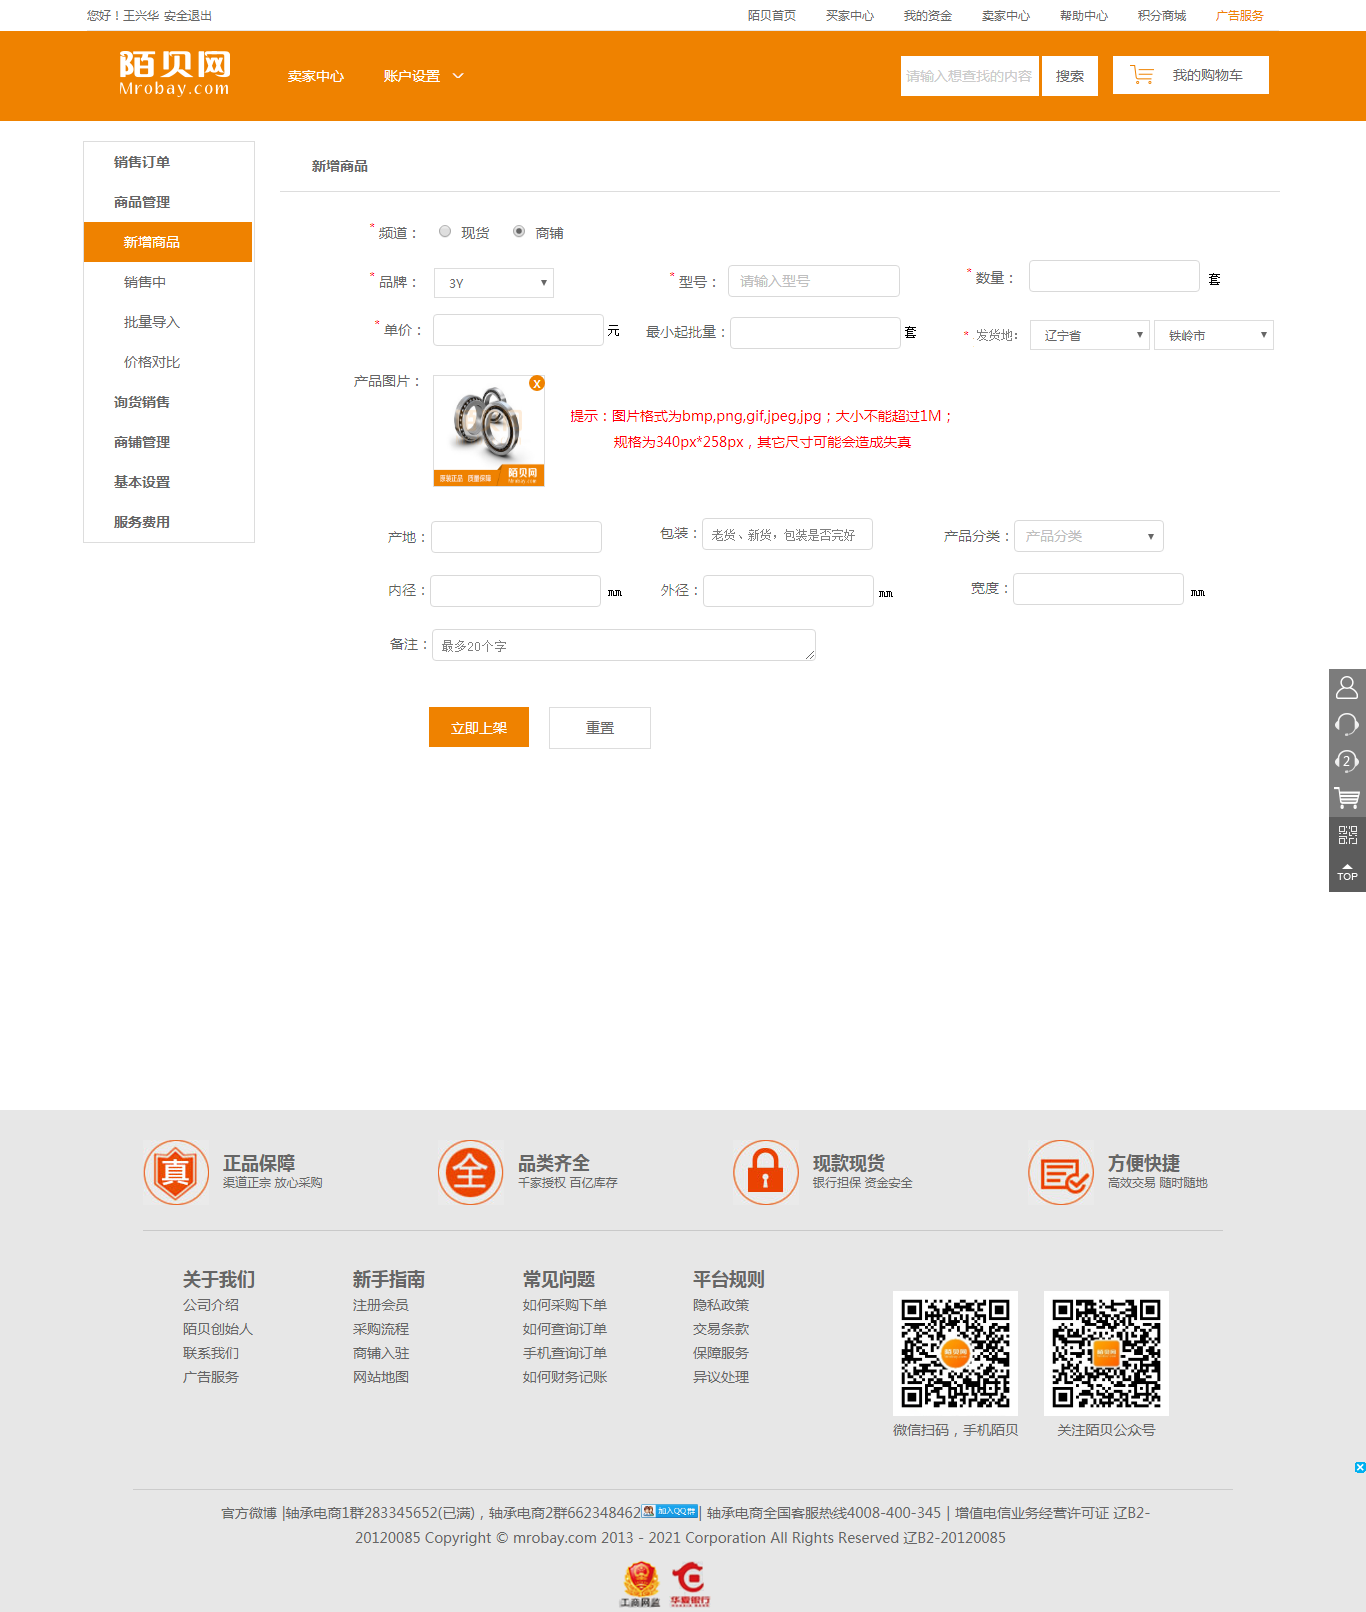The height and width of the screenshot is (1612, 1366).
Task: Open 账户设置 menu in header
Action: tap(423, 76)
